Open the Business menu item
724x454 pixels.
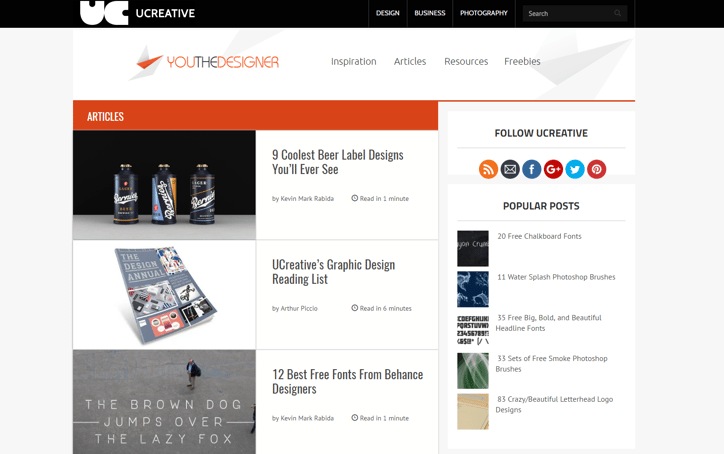coord(429,13)
